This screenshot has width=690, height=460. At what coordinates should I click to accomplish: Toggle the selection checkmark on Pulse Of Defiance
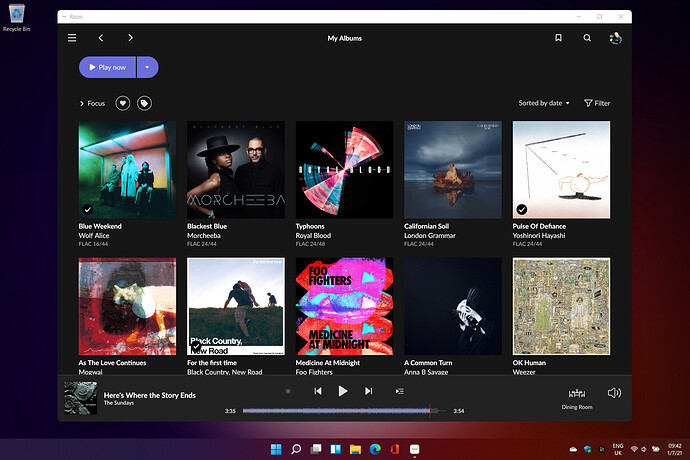[521, 210]
